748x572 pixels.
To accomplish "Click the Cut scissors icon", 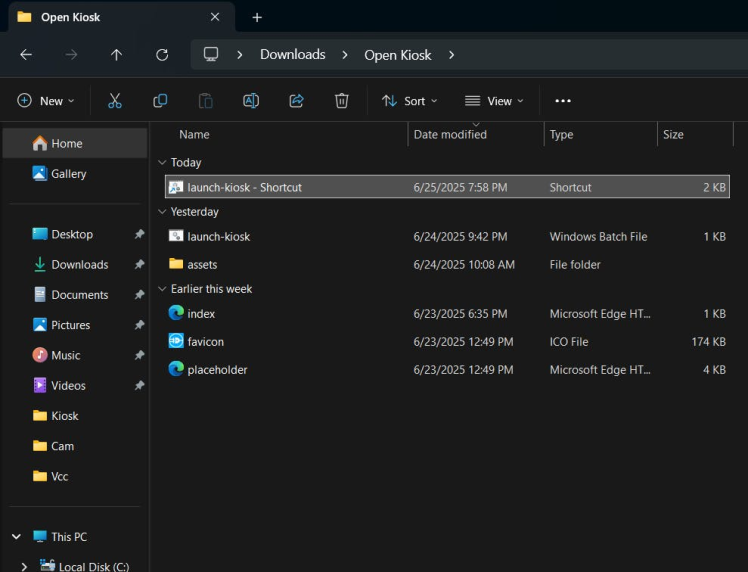I will coord(114,101).
